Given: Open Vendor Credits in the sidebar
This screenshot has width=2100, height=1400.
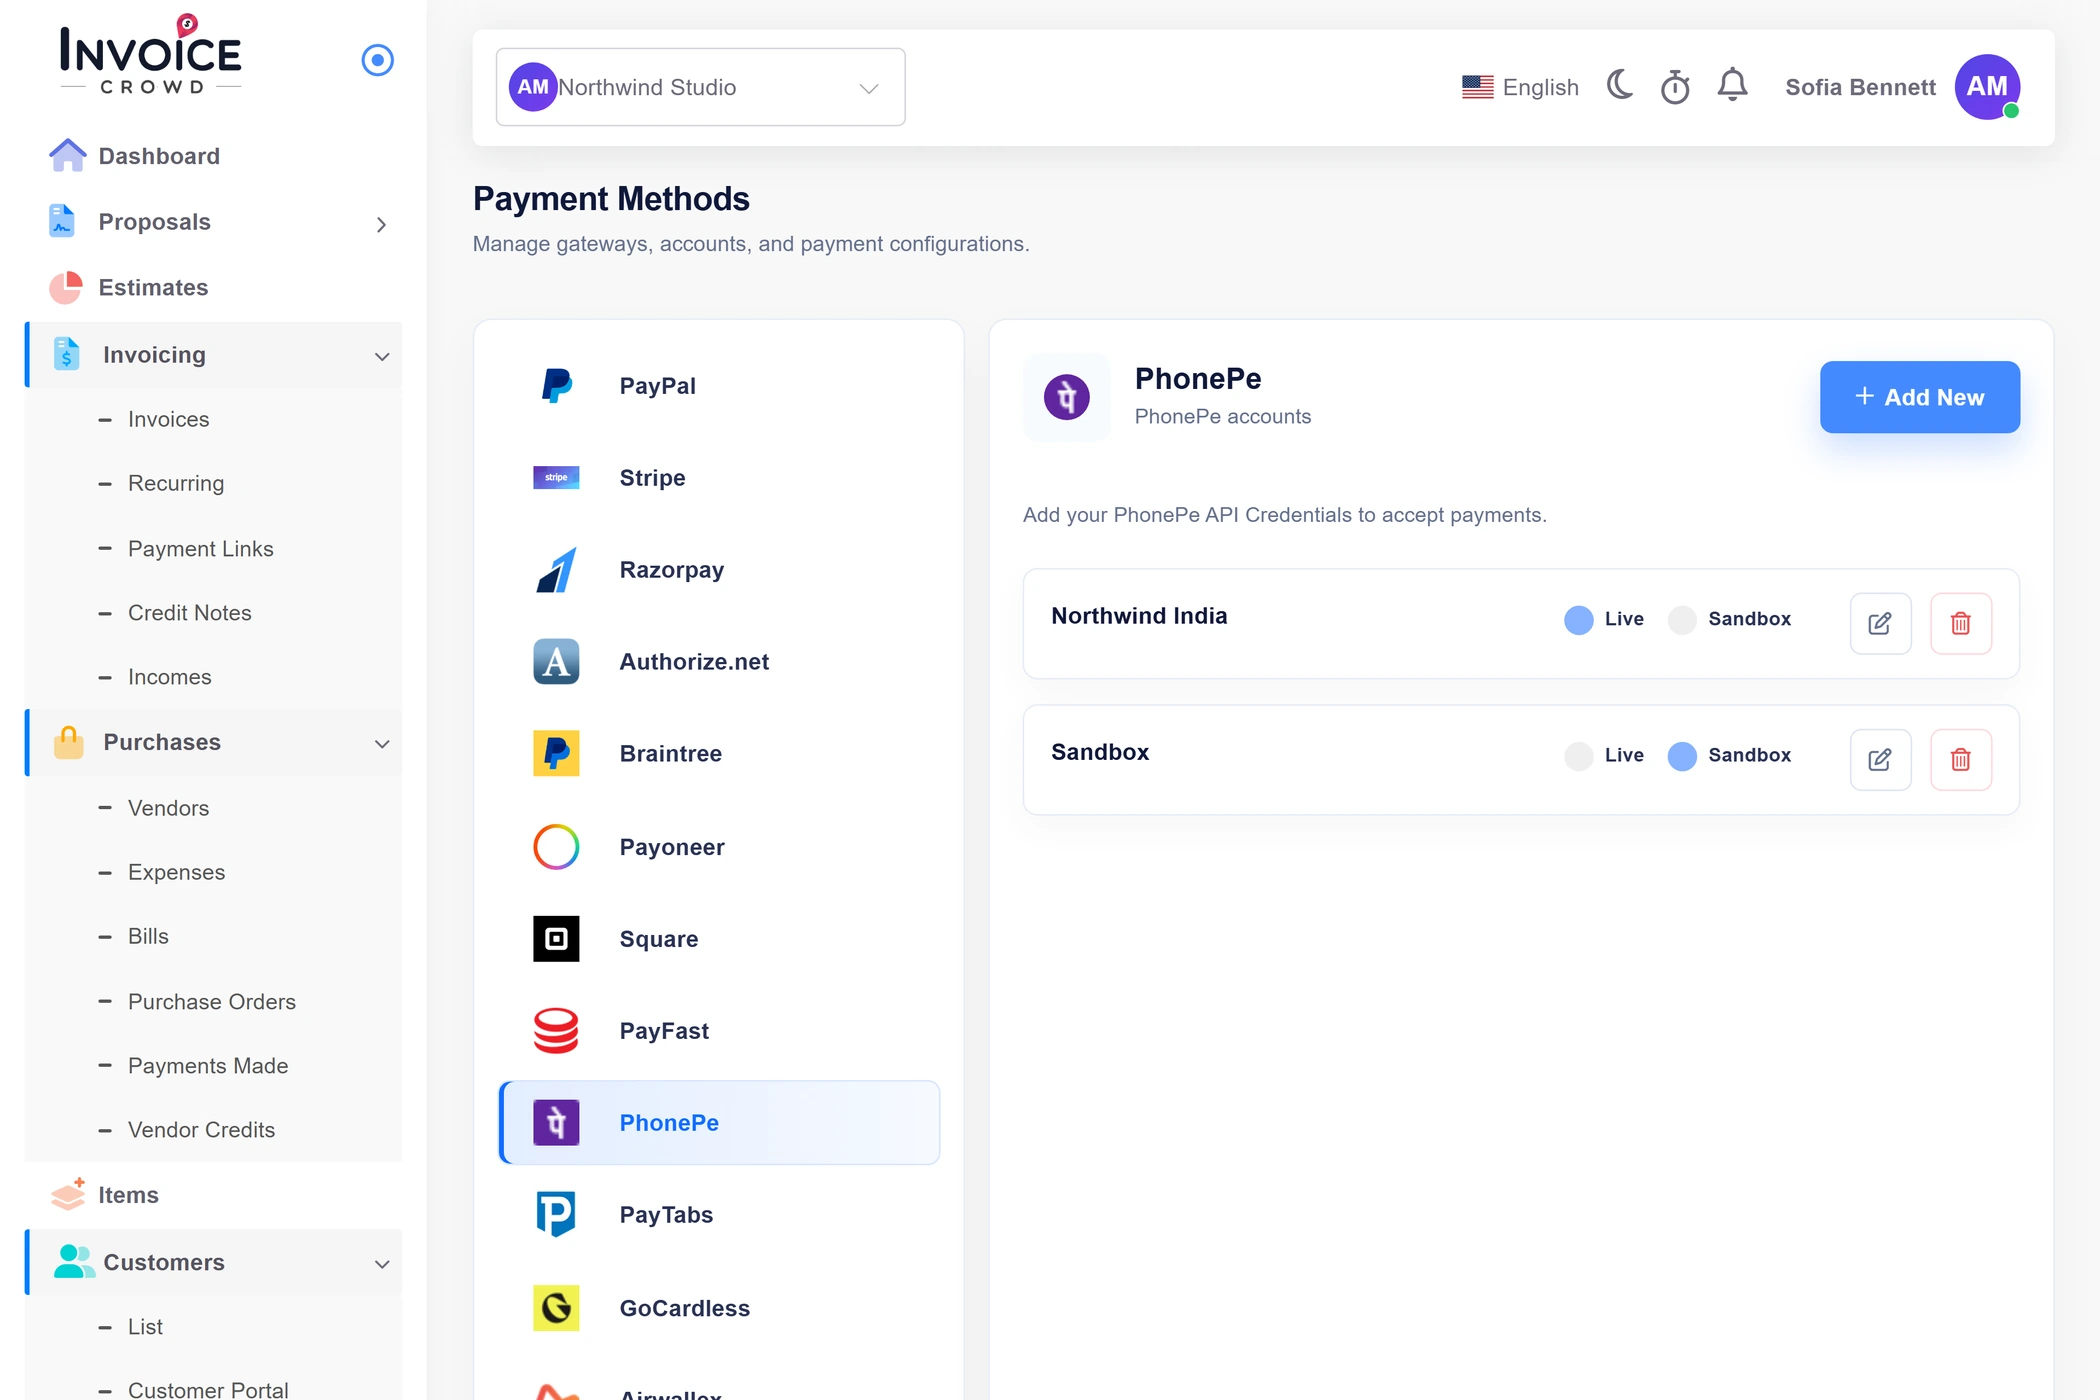Looking at the screenshot, I should tap(201, 1130).
